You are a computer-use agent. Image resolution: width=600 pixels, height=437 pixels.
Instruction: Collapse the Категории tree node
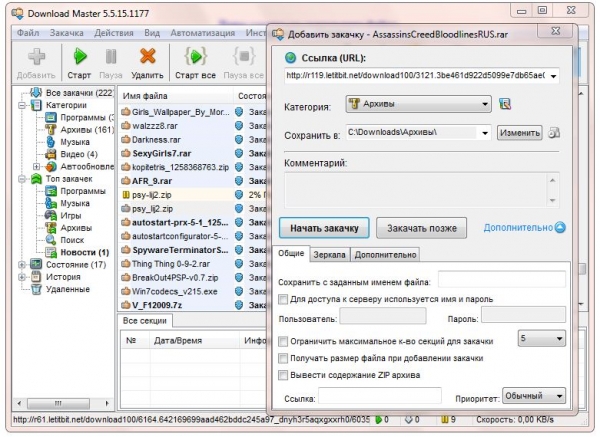coord(22,105)
